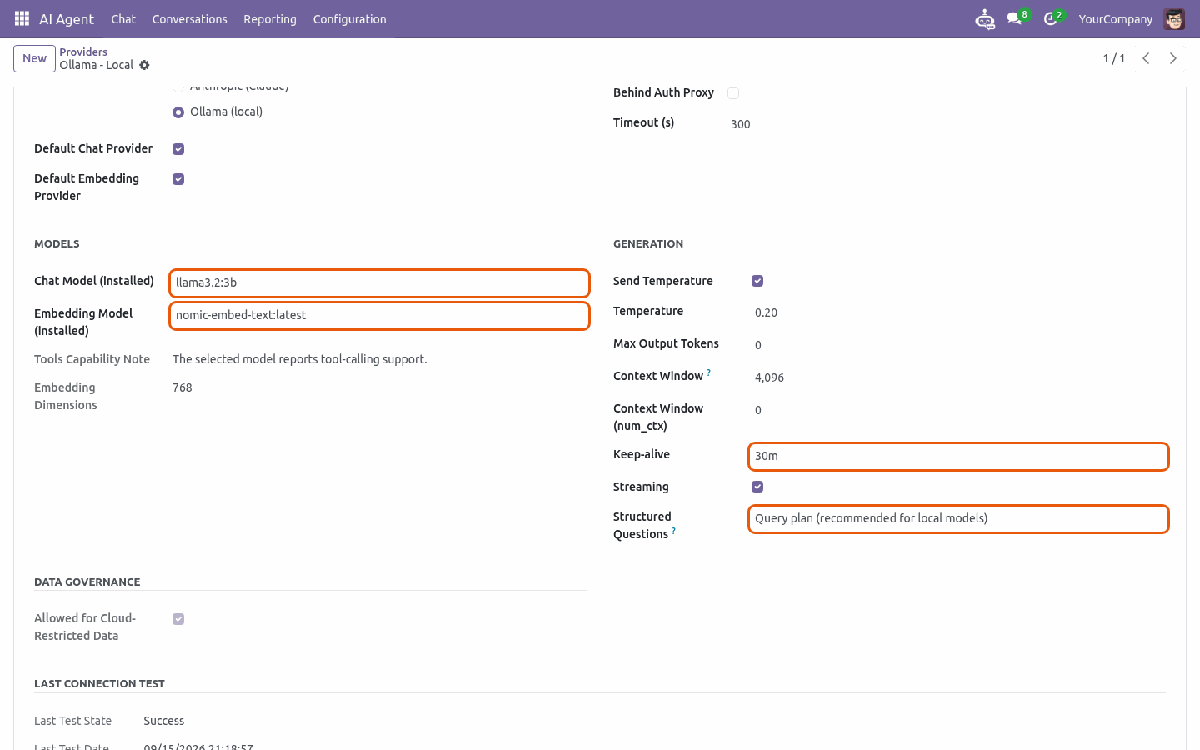The image size is (1200, 750).
Task: Click the AI Agent app title
Action: pyautogui.click(x=68, y=19)
